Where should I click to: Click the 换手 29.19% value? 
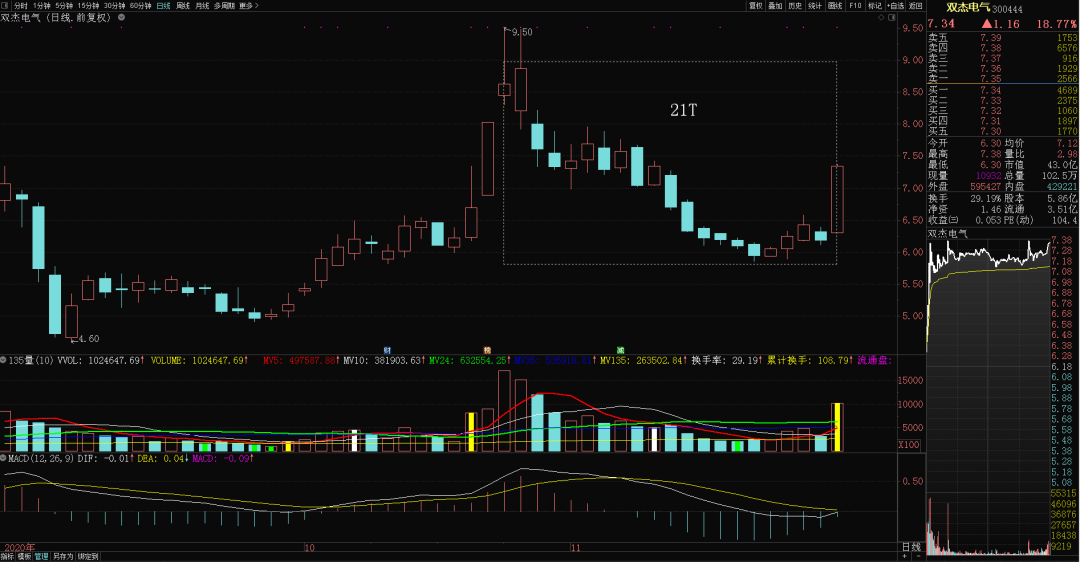[x=986, y=198]
